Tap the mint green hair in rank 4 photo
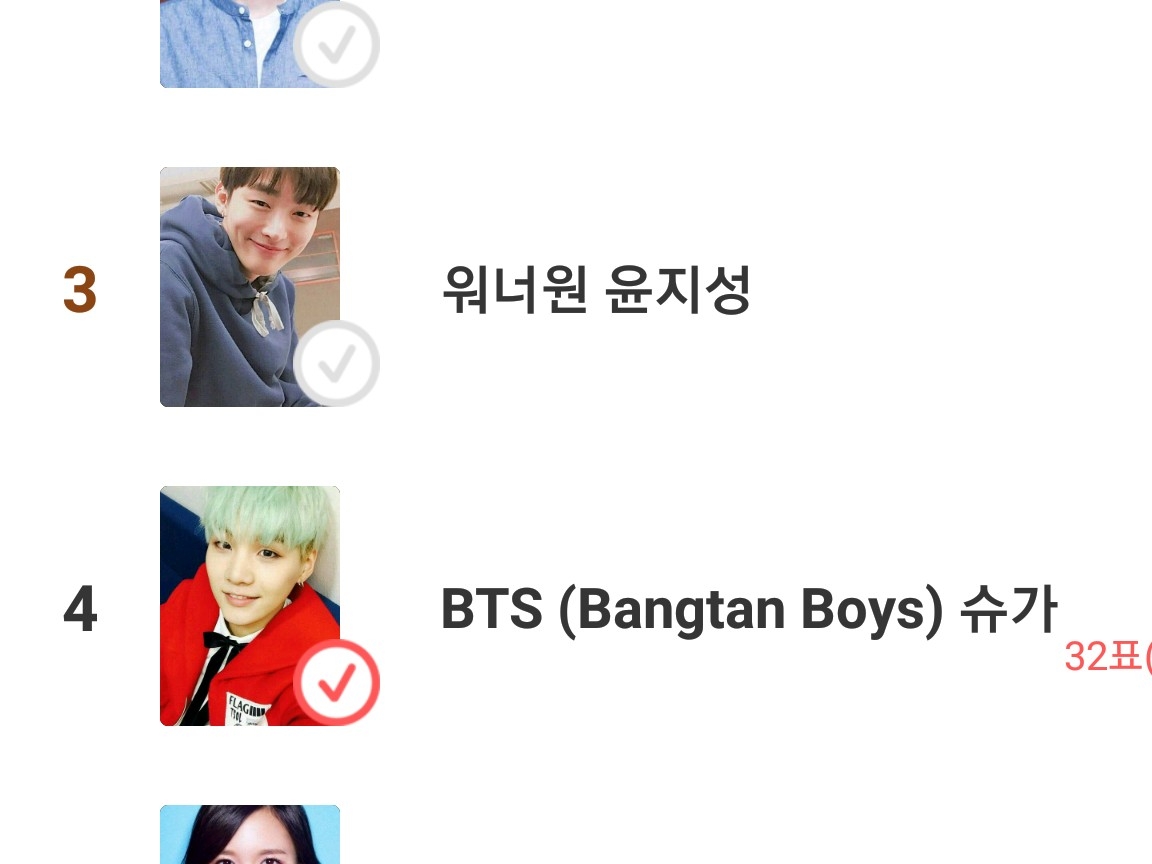The image size is (1152, 864). tap(266, 518)
